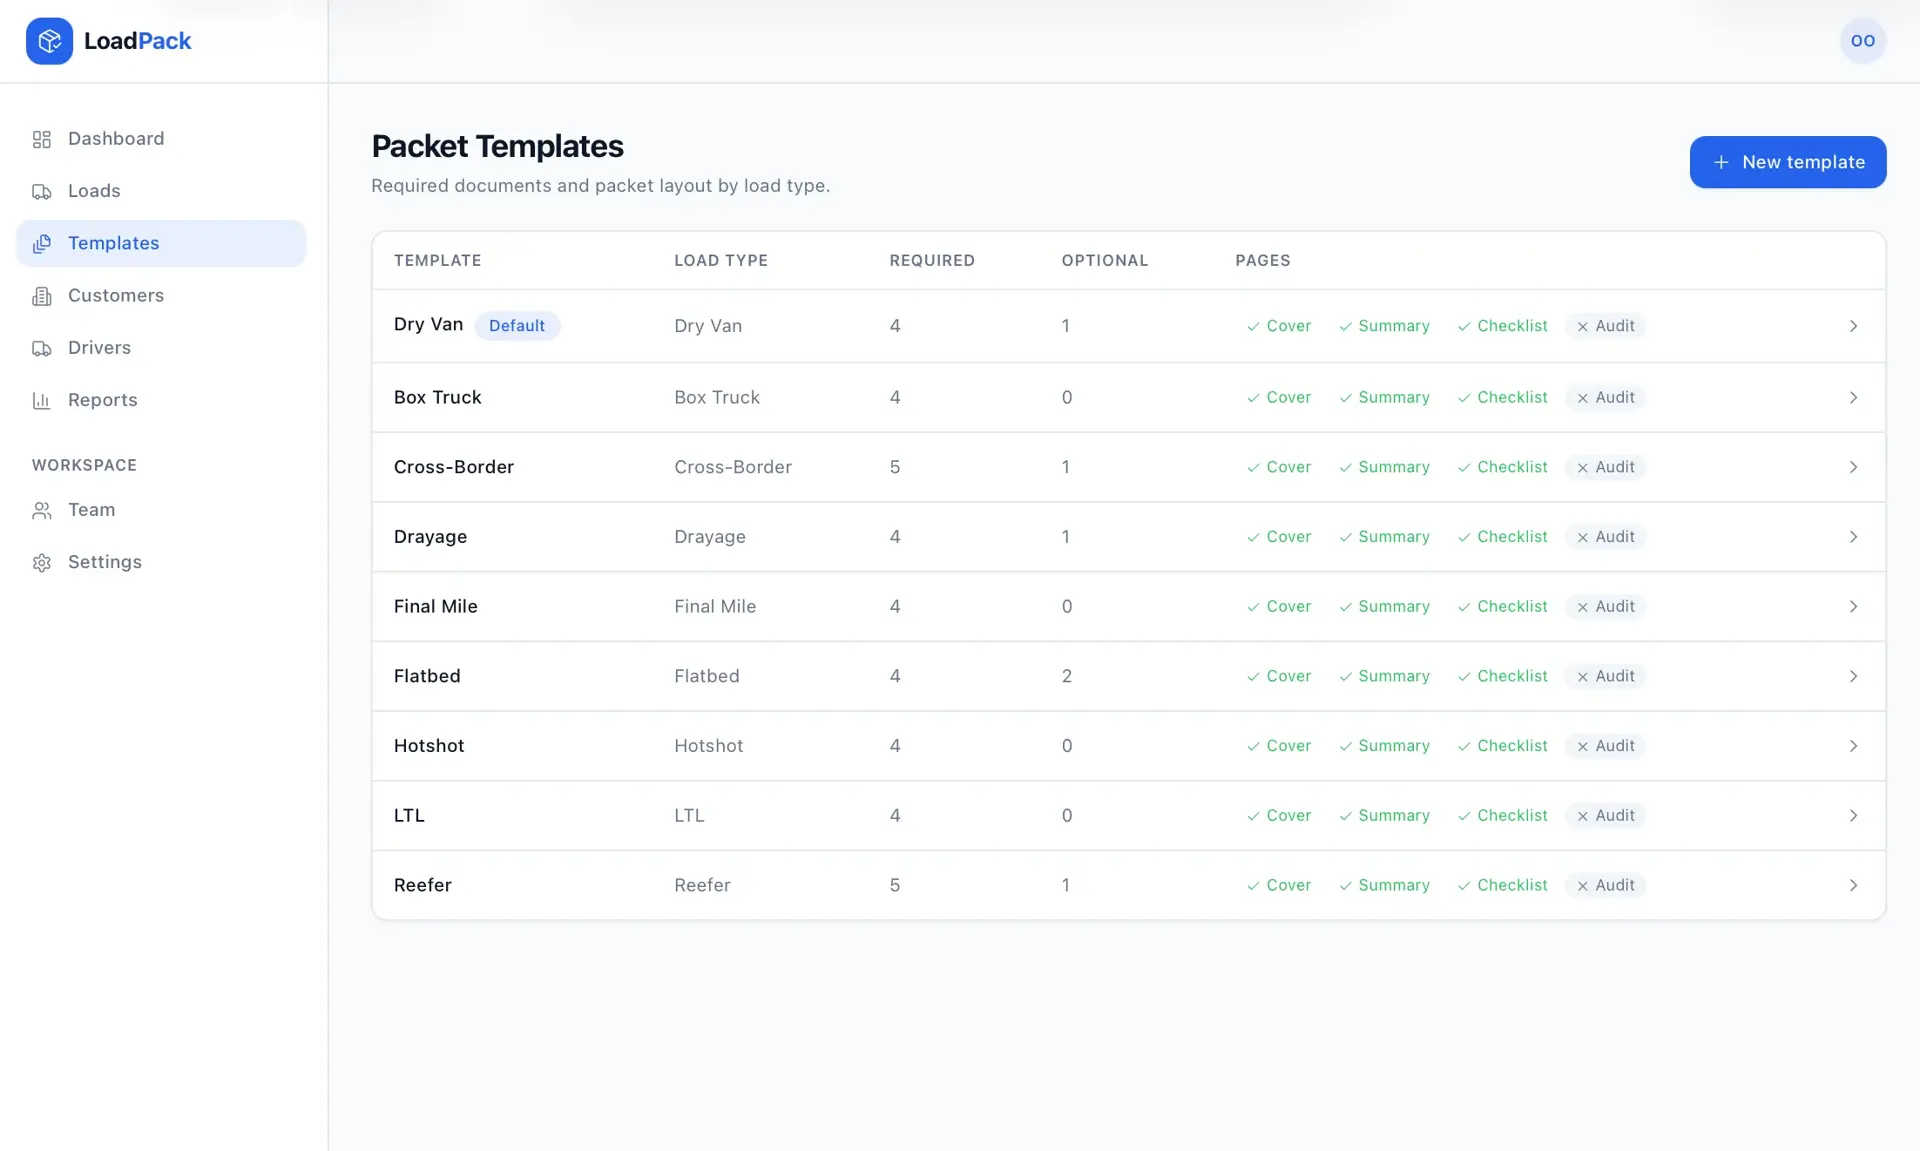Open the Dashboard grid icon
1920x1151 pixels.
point(42,139)
